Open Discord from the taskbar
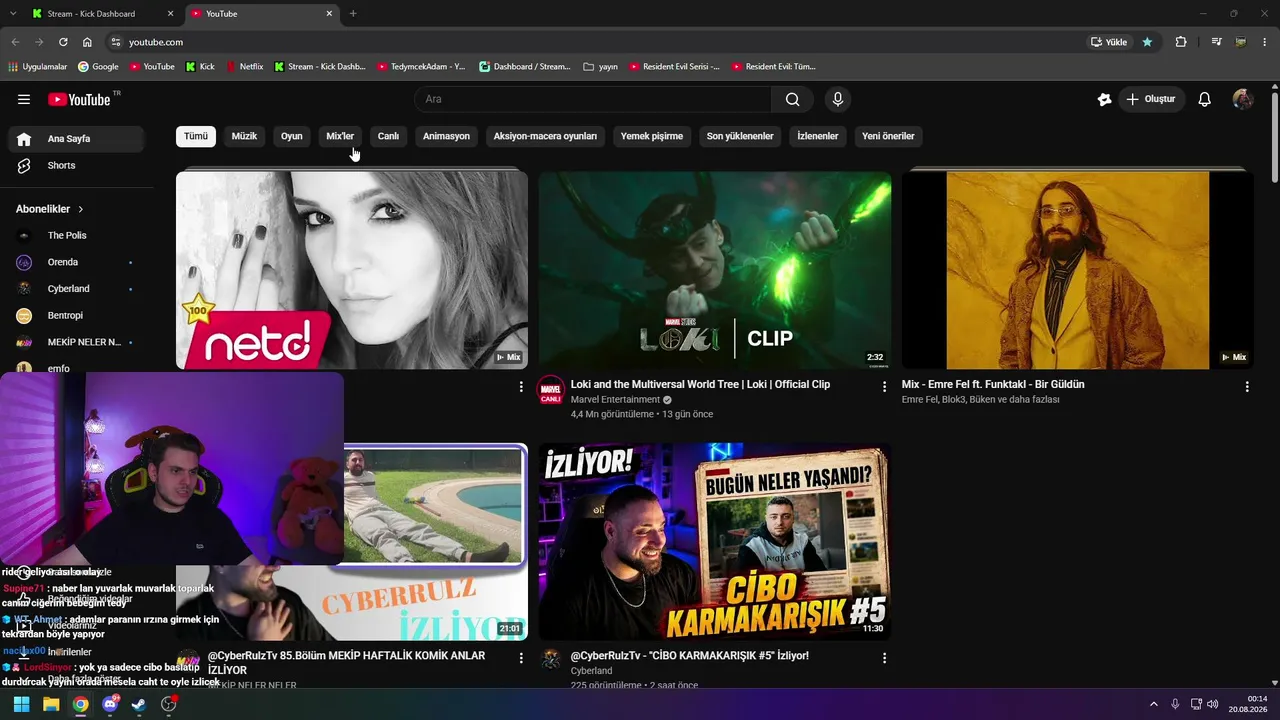Image resolution: width=1280 pixels, height=720 pixels. click(110, 704)
